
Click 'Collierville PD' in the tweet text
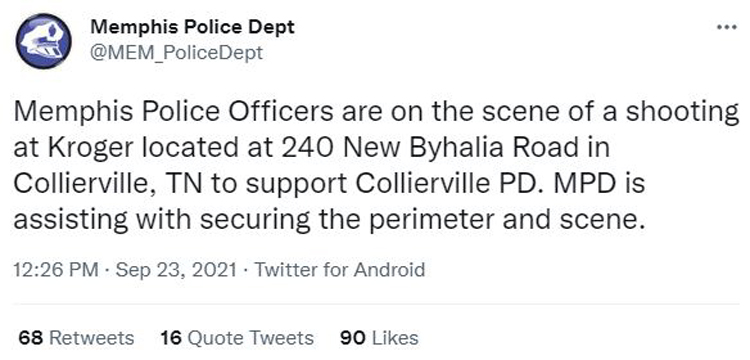pos(443,184)
